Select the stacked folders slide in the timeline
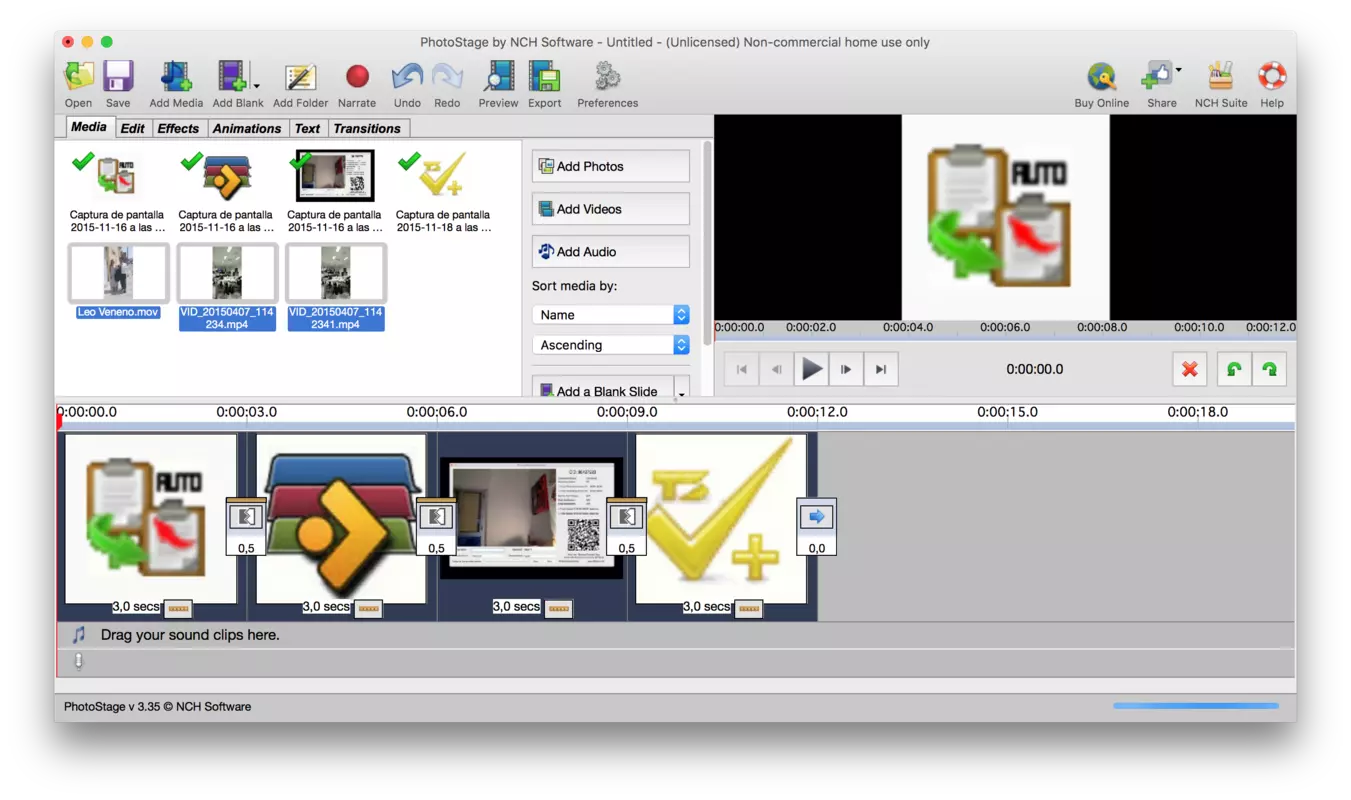This screenshot has width=1351, height=800. pos(341,518)
